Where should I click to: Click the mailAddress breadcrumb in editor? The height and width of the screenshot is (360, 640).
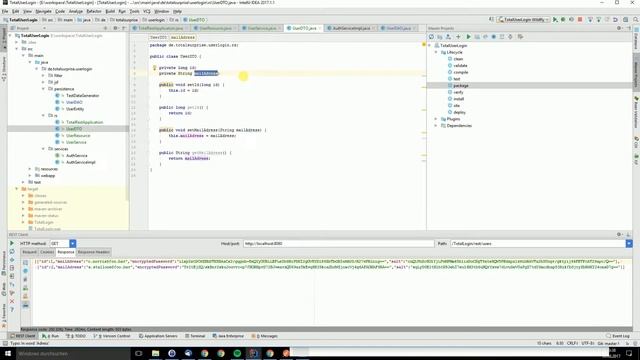pos(182,37)
